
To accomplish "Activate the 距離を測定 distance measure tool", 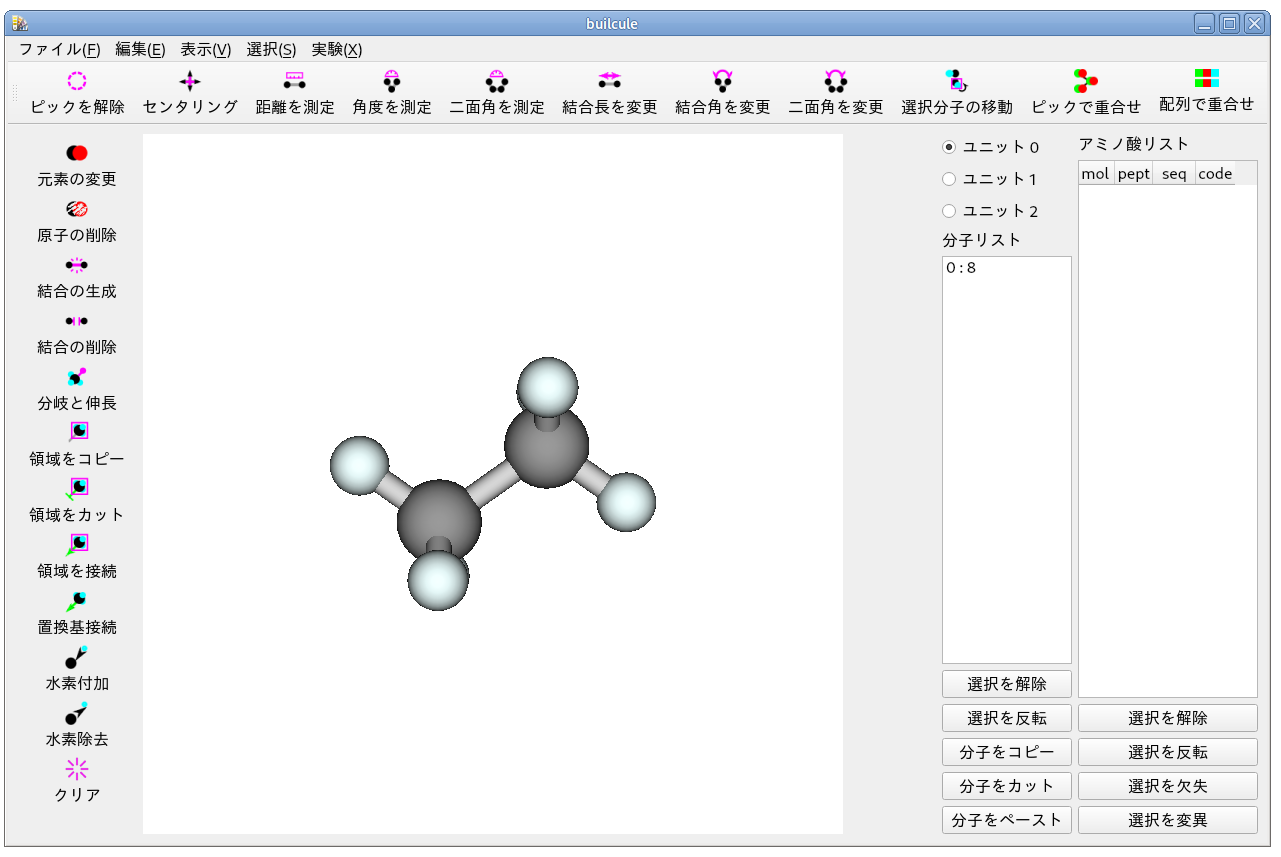I will point(294,82).
